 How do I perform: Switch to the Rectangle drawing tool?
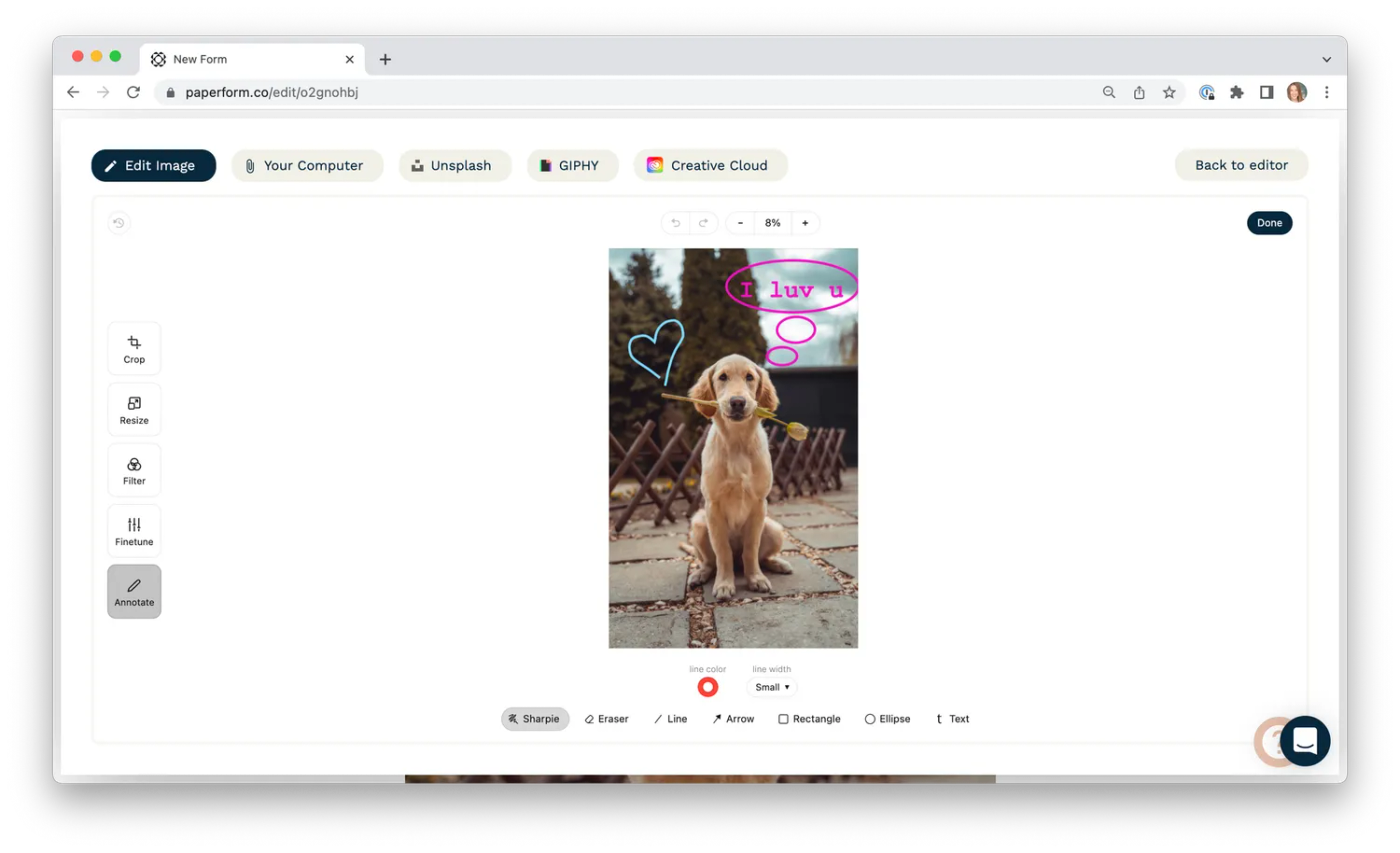(x=810, y=718)
